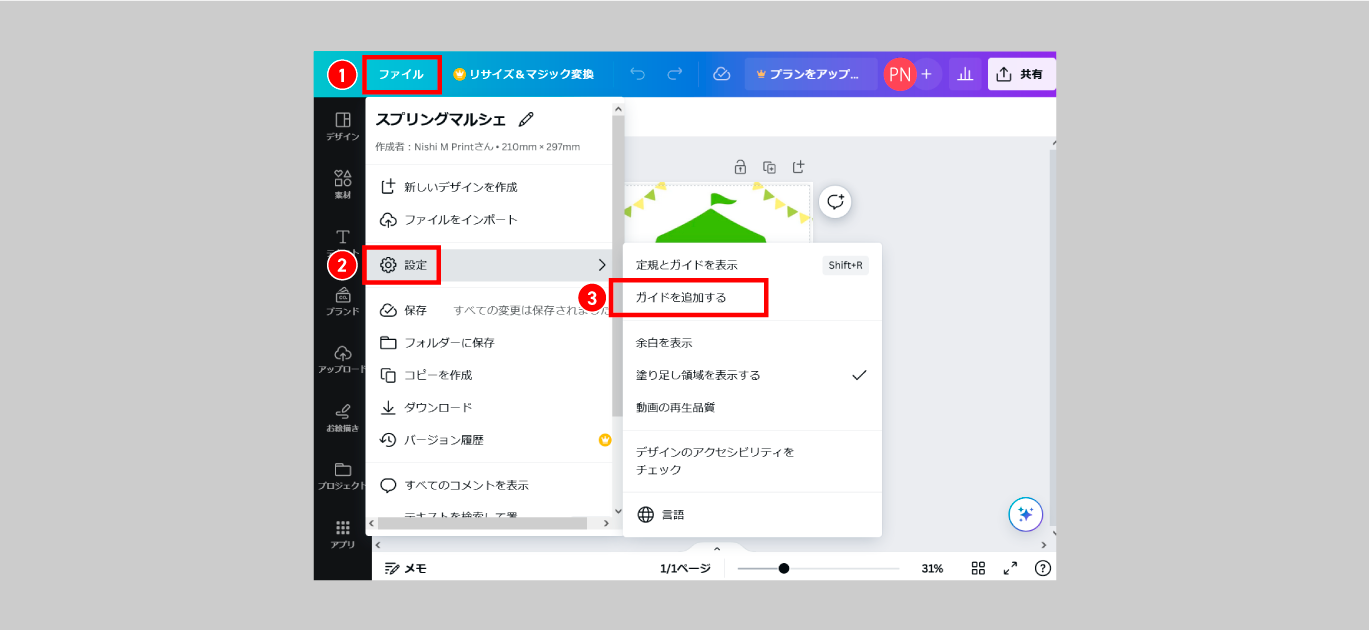1369x630 pixels.
Task: Adjust the zoom slider handle
Action: tap(784, 568)
